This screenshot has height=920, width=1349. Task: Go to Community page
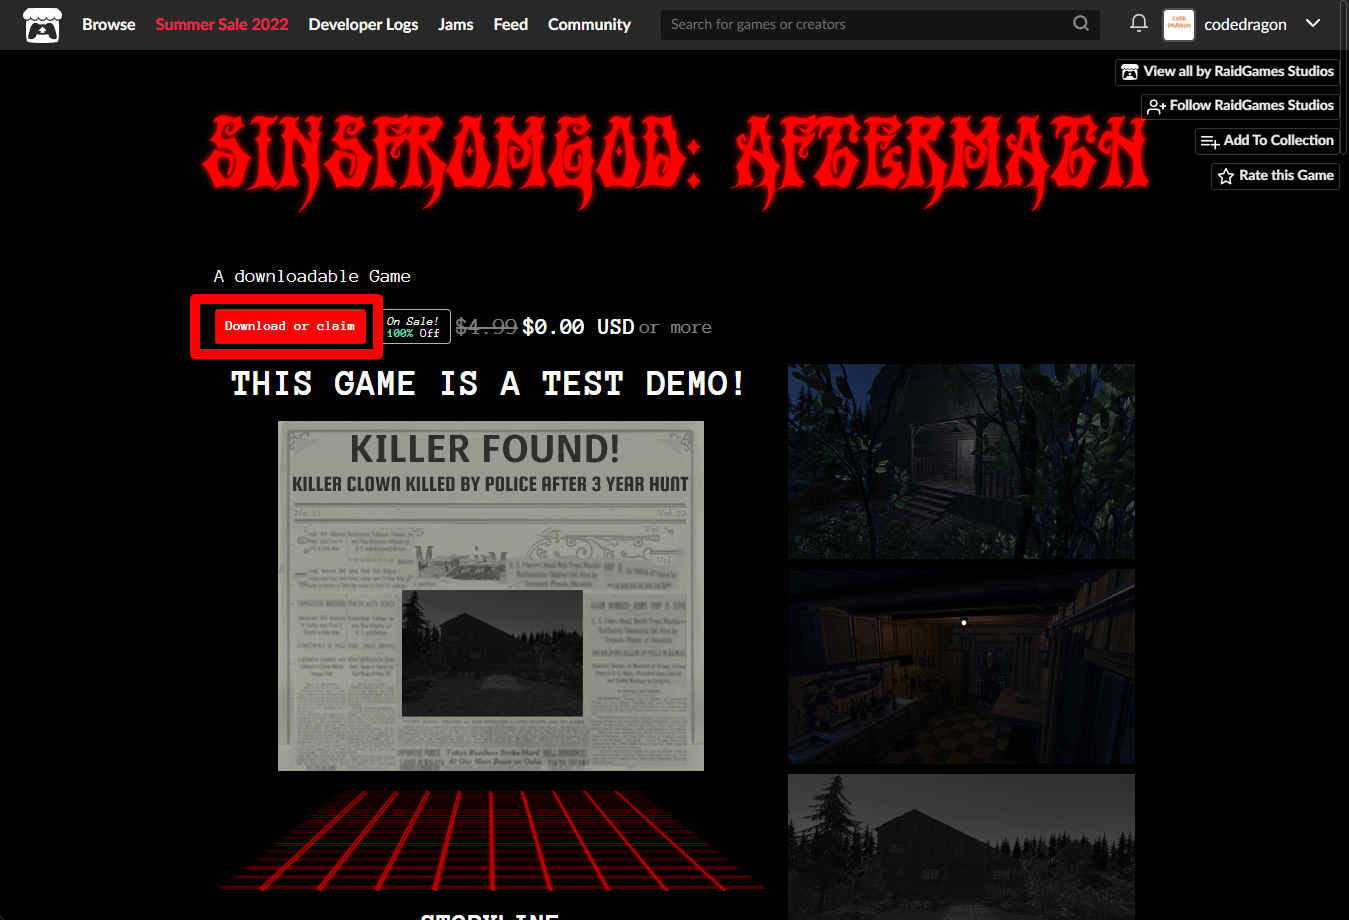(589, 24)
